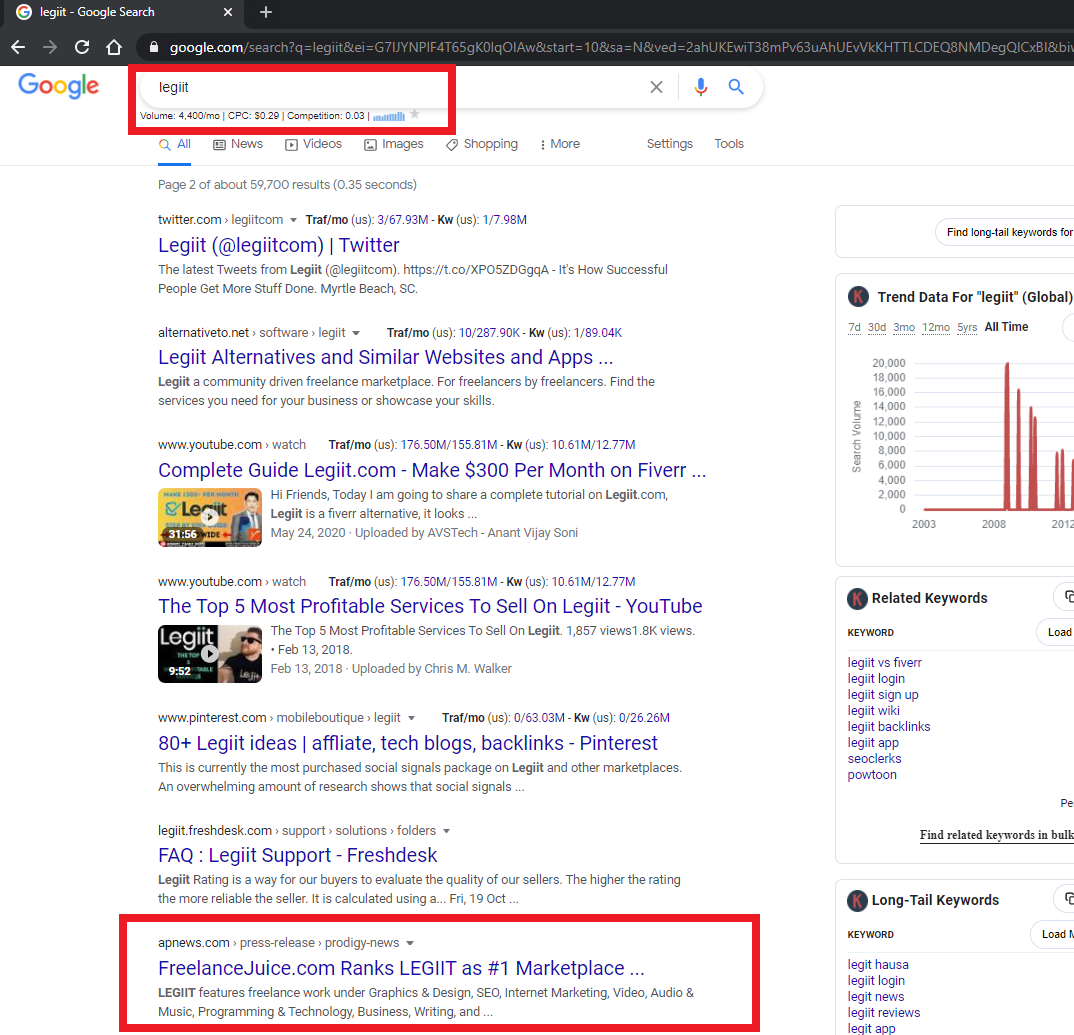Open related keyword seoclerks
The image size is (1074, 1035).
[x=874, y=758]
